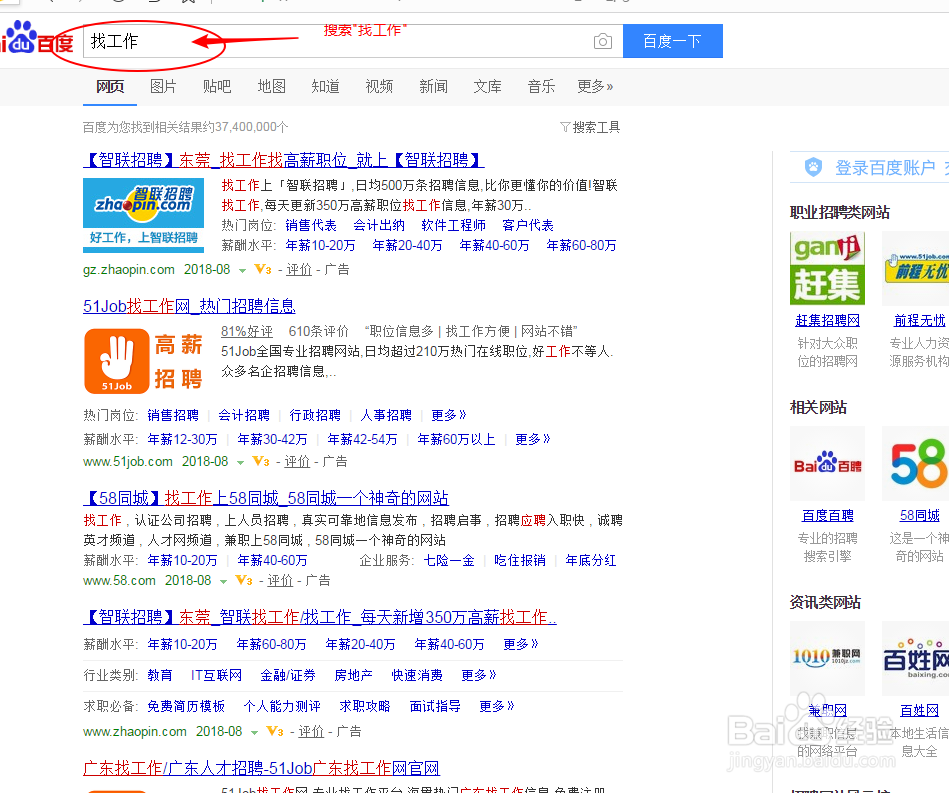Image resolution: width=949 pixels, height=793 pixels.
Task: Click the 1010兼职网 logo
Action: click(827, 658)
